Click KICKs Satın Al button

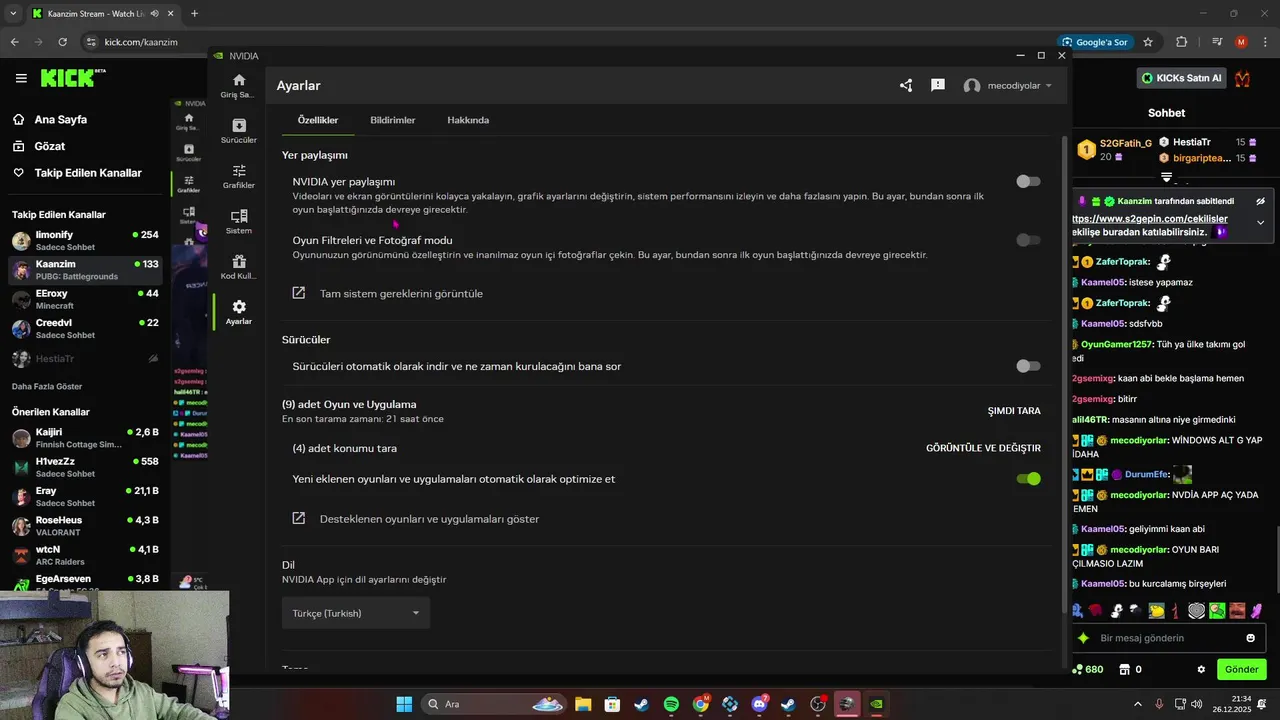click(1182, 78)
